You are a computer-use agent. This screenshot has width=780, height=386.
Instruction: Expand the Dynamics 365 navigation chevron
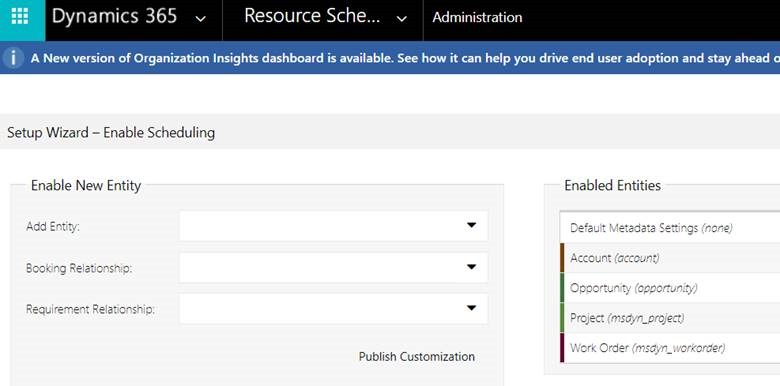click(x=200, y=19)
